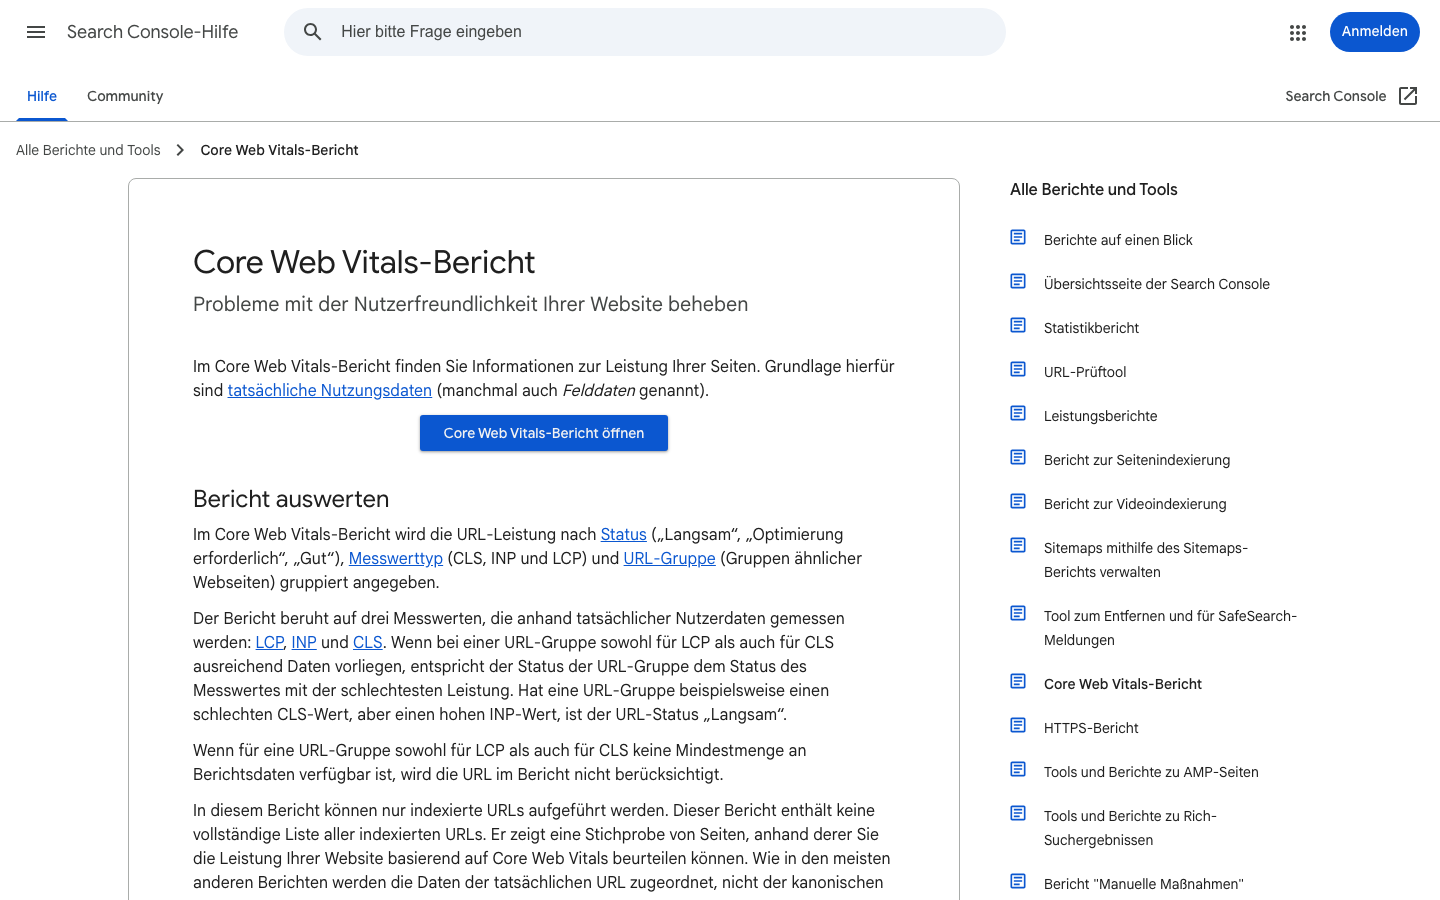Open Statistikbericht in the sidebar
The width and height of the screenshot is (1440, 900).
coord(1092,328)
